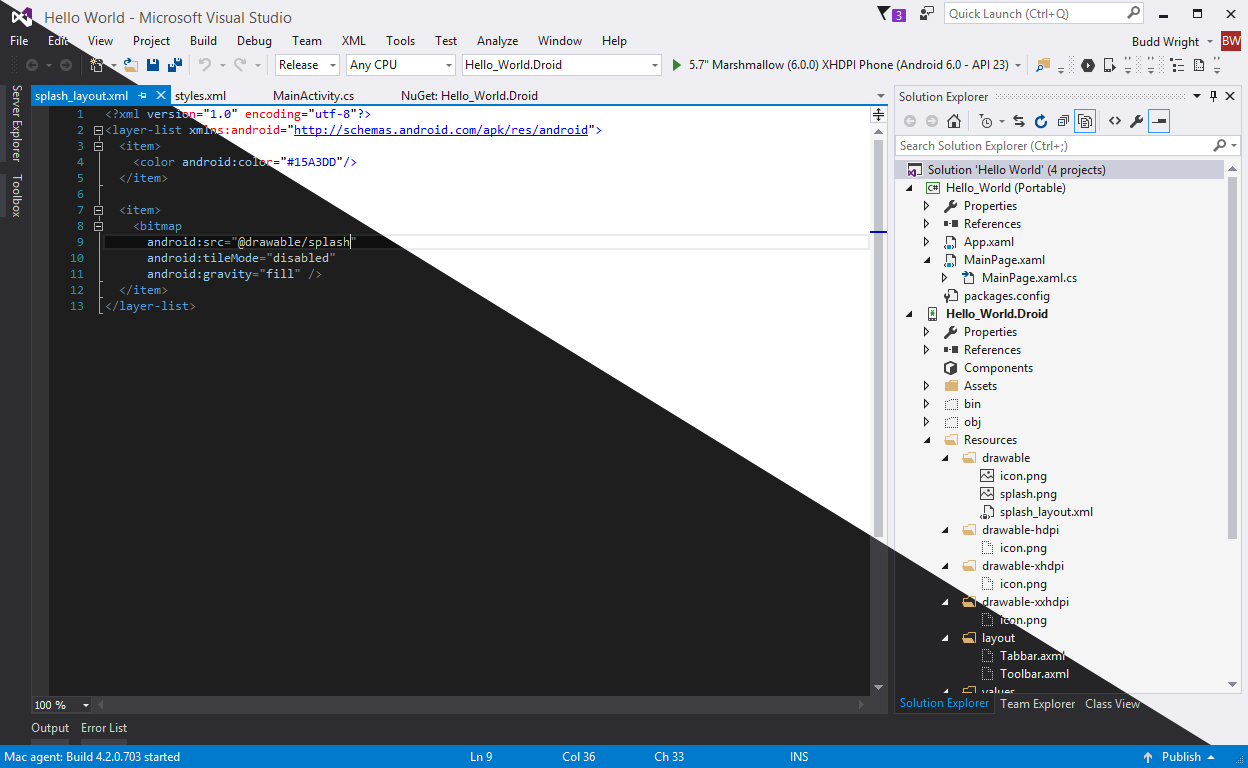Screen dimensions: 1248x768
Task: Open the Debug menu
Action: coord(254,41)
